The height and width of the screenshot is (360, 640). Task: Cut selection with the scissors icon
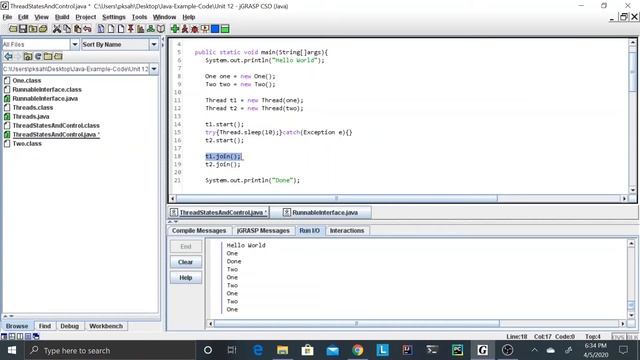(x=57, y=29)
